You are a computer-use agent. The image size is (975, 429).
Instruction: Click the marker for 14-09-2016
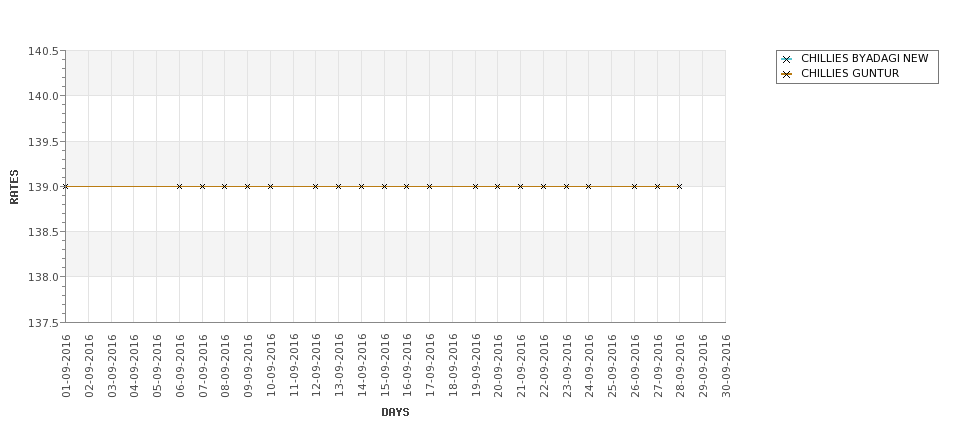click(x=361, y=187)
